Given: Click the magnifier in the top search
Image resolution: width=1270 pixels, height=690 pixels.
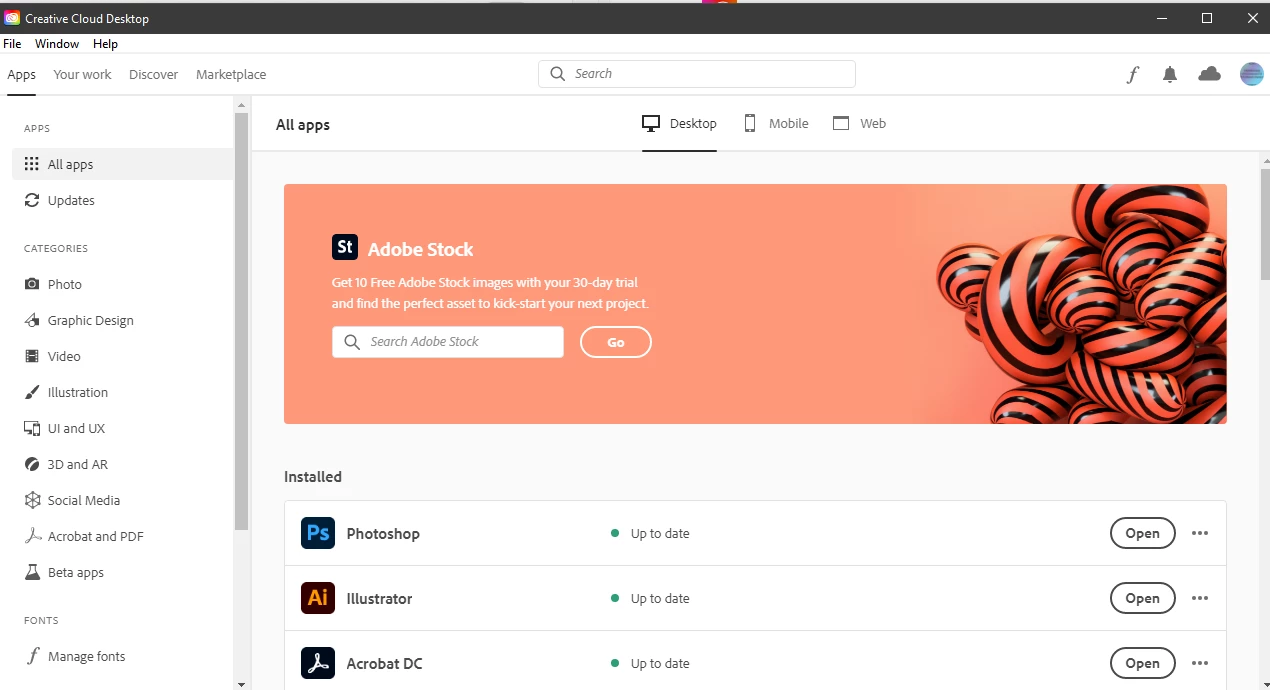Looking at the screenshot, I should click(x=558, y=74).
